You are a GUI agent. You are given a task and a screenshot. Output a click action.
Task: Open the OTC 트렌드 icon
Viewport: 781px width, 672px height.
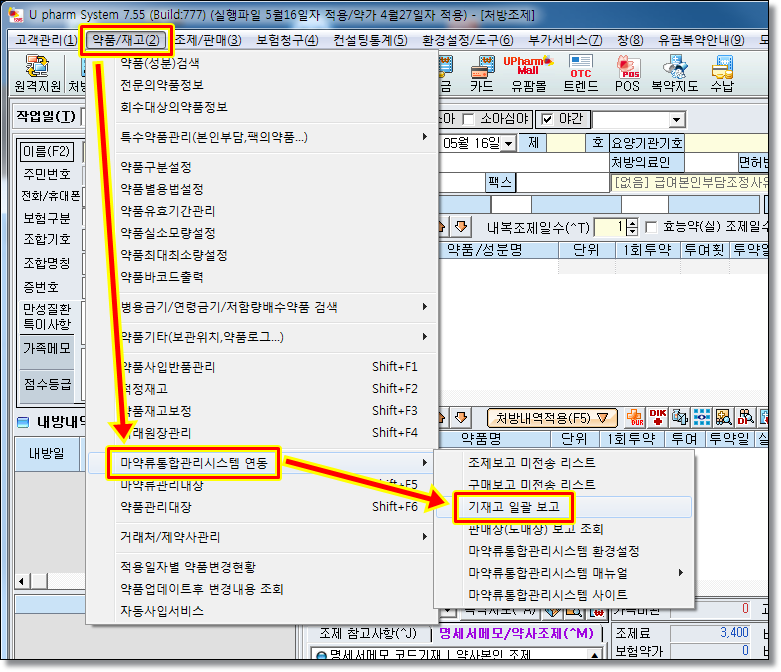[580, 75]
